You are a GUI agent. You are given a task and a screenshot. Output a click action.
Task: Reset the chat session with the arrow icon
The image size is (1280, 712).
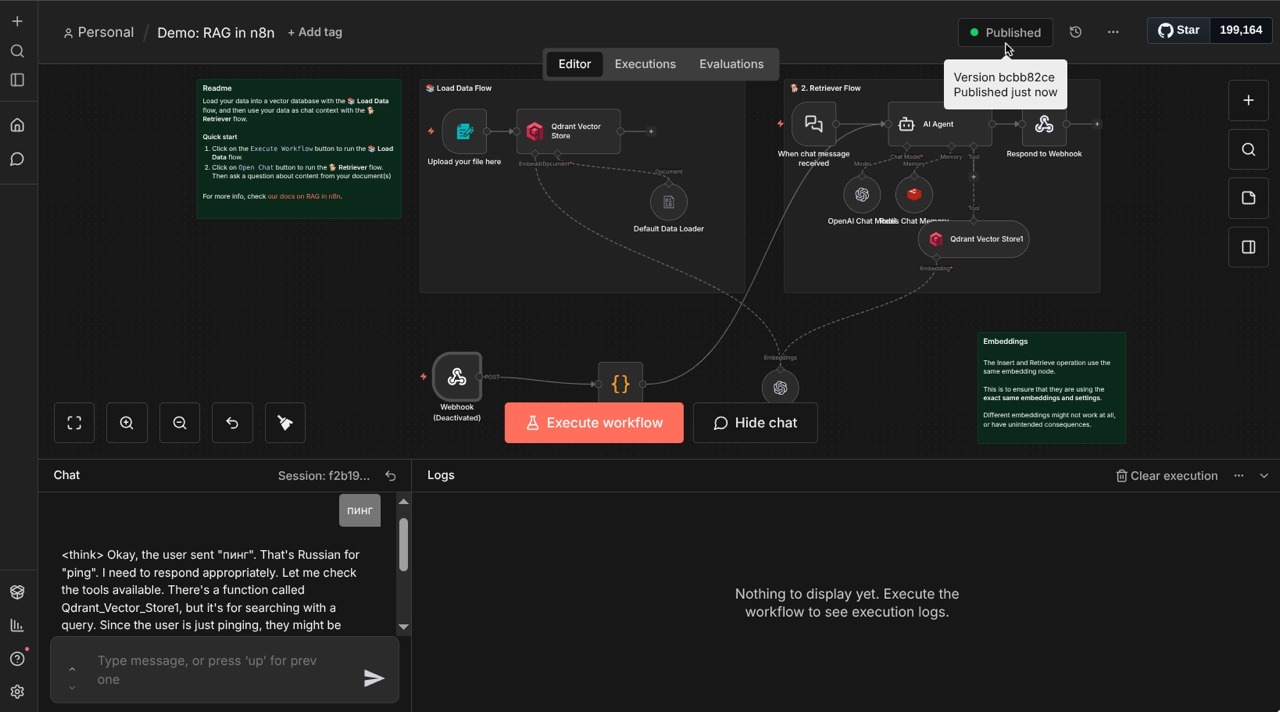pyautogui.click(x=391, y=476)
